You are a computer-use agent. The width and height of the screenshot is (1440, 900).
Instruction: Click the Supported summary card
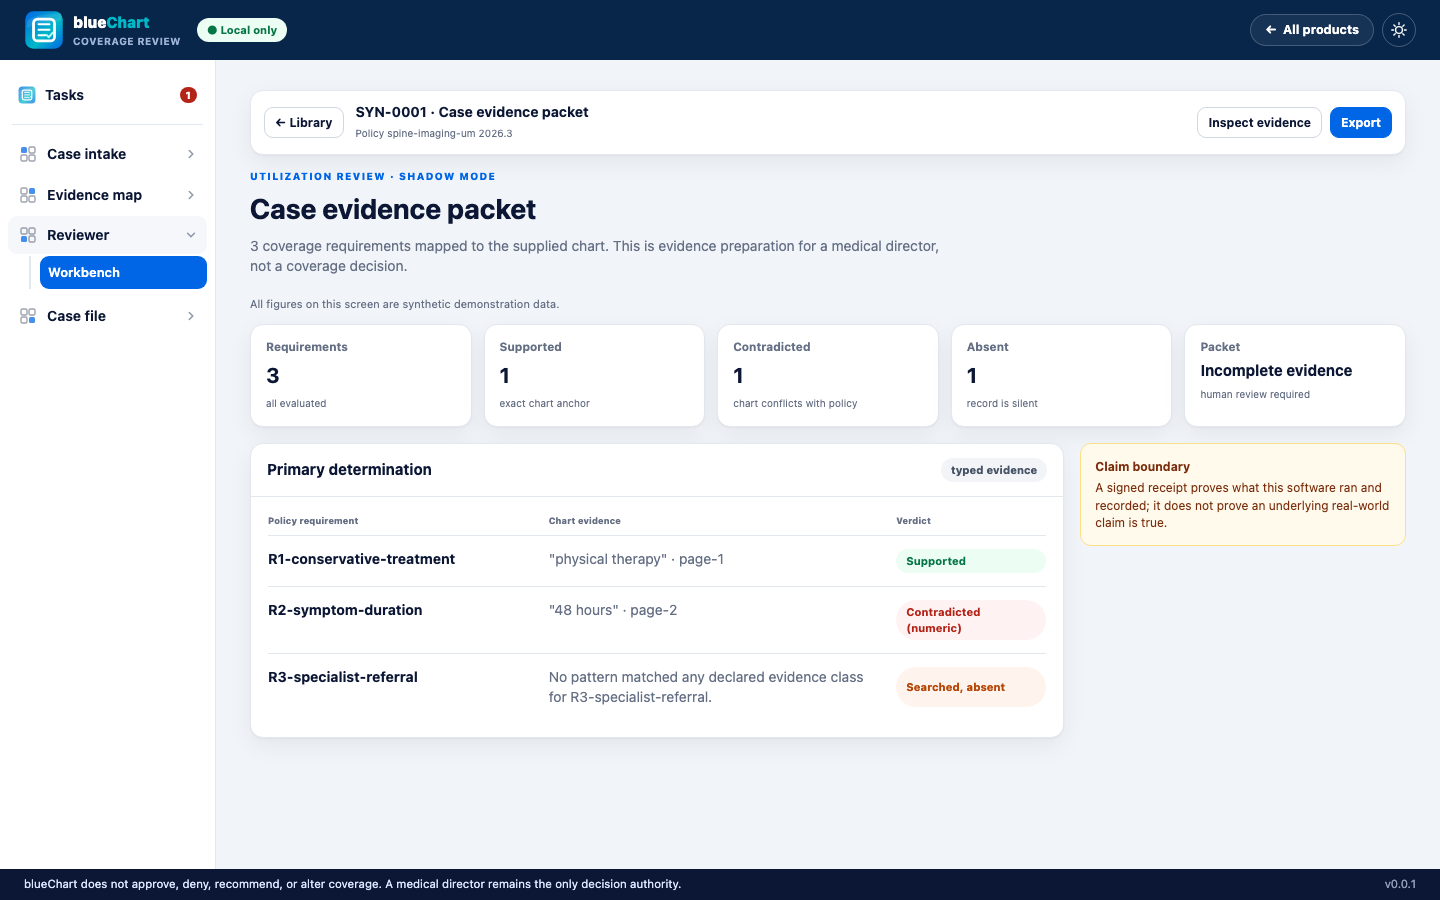click(x=594, y=376)
